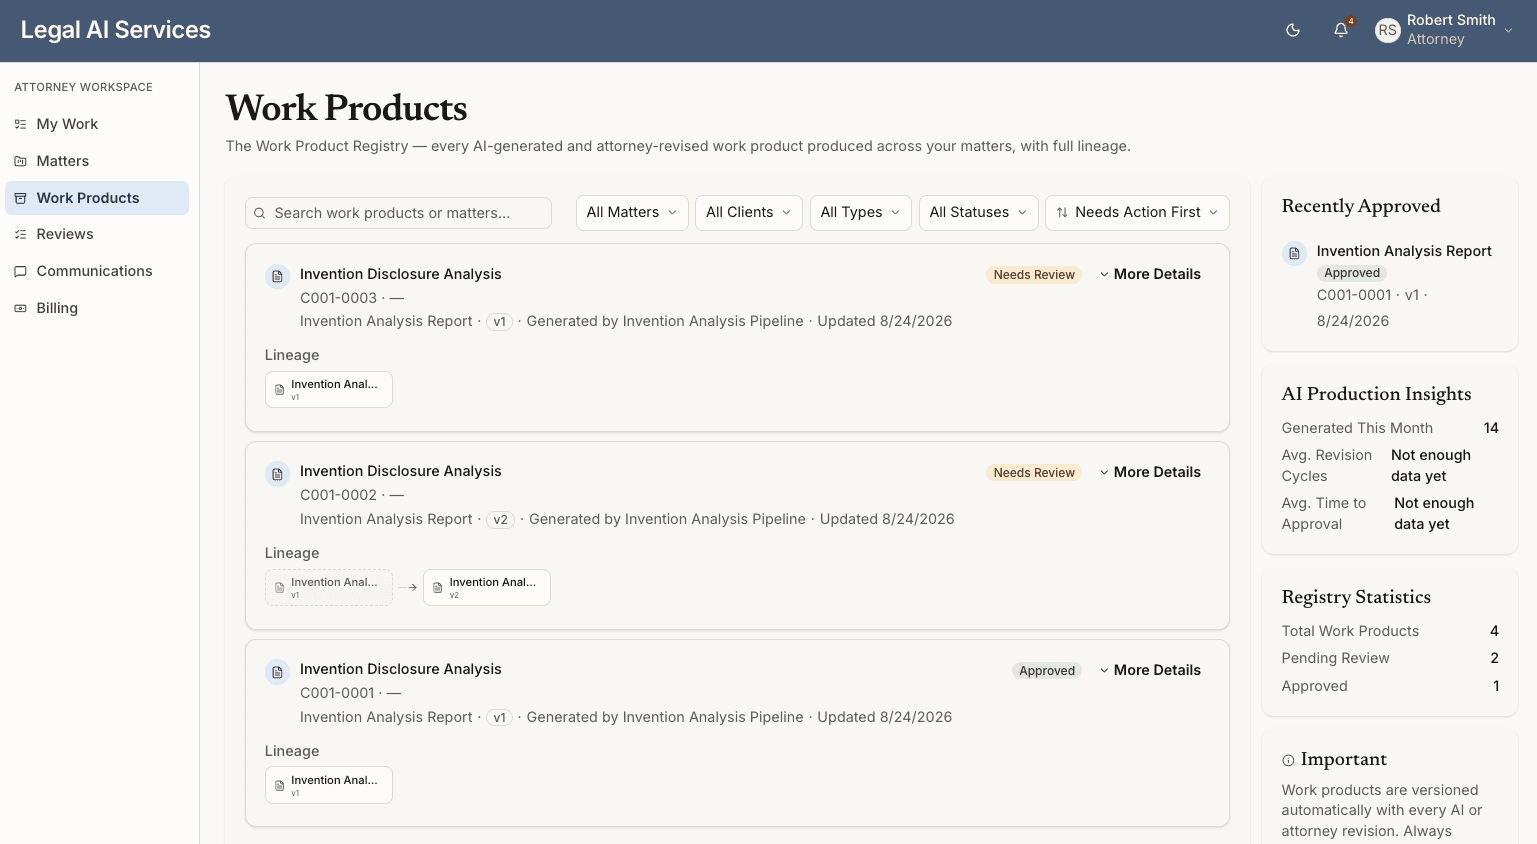Open the All Matters filter dropdown
Viewport: 1537px width, 844px height.
[x=632, y=213]
